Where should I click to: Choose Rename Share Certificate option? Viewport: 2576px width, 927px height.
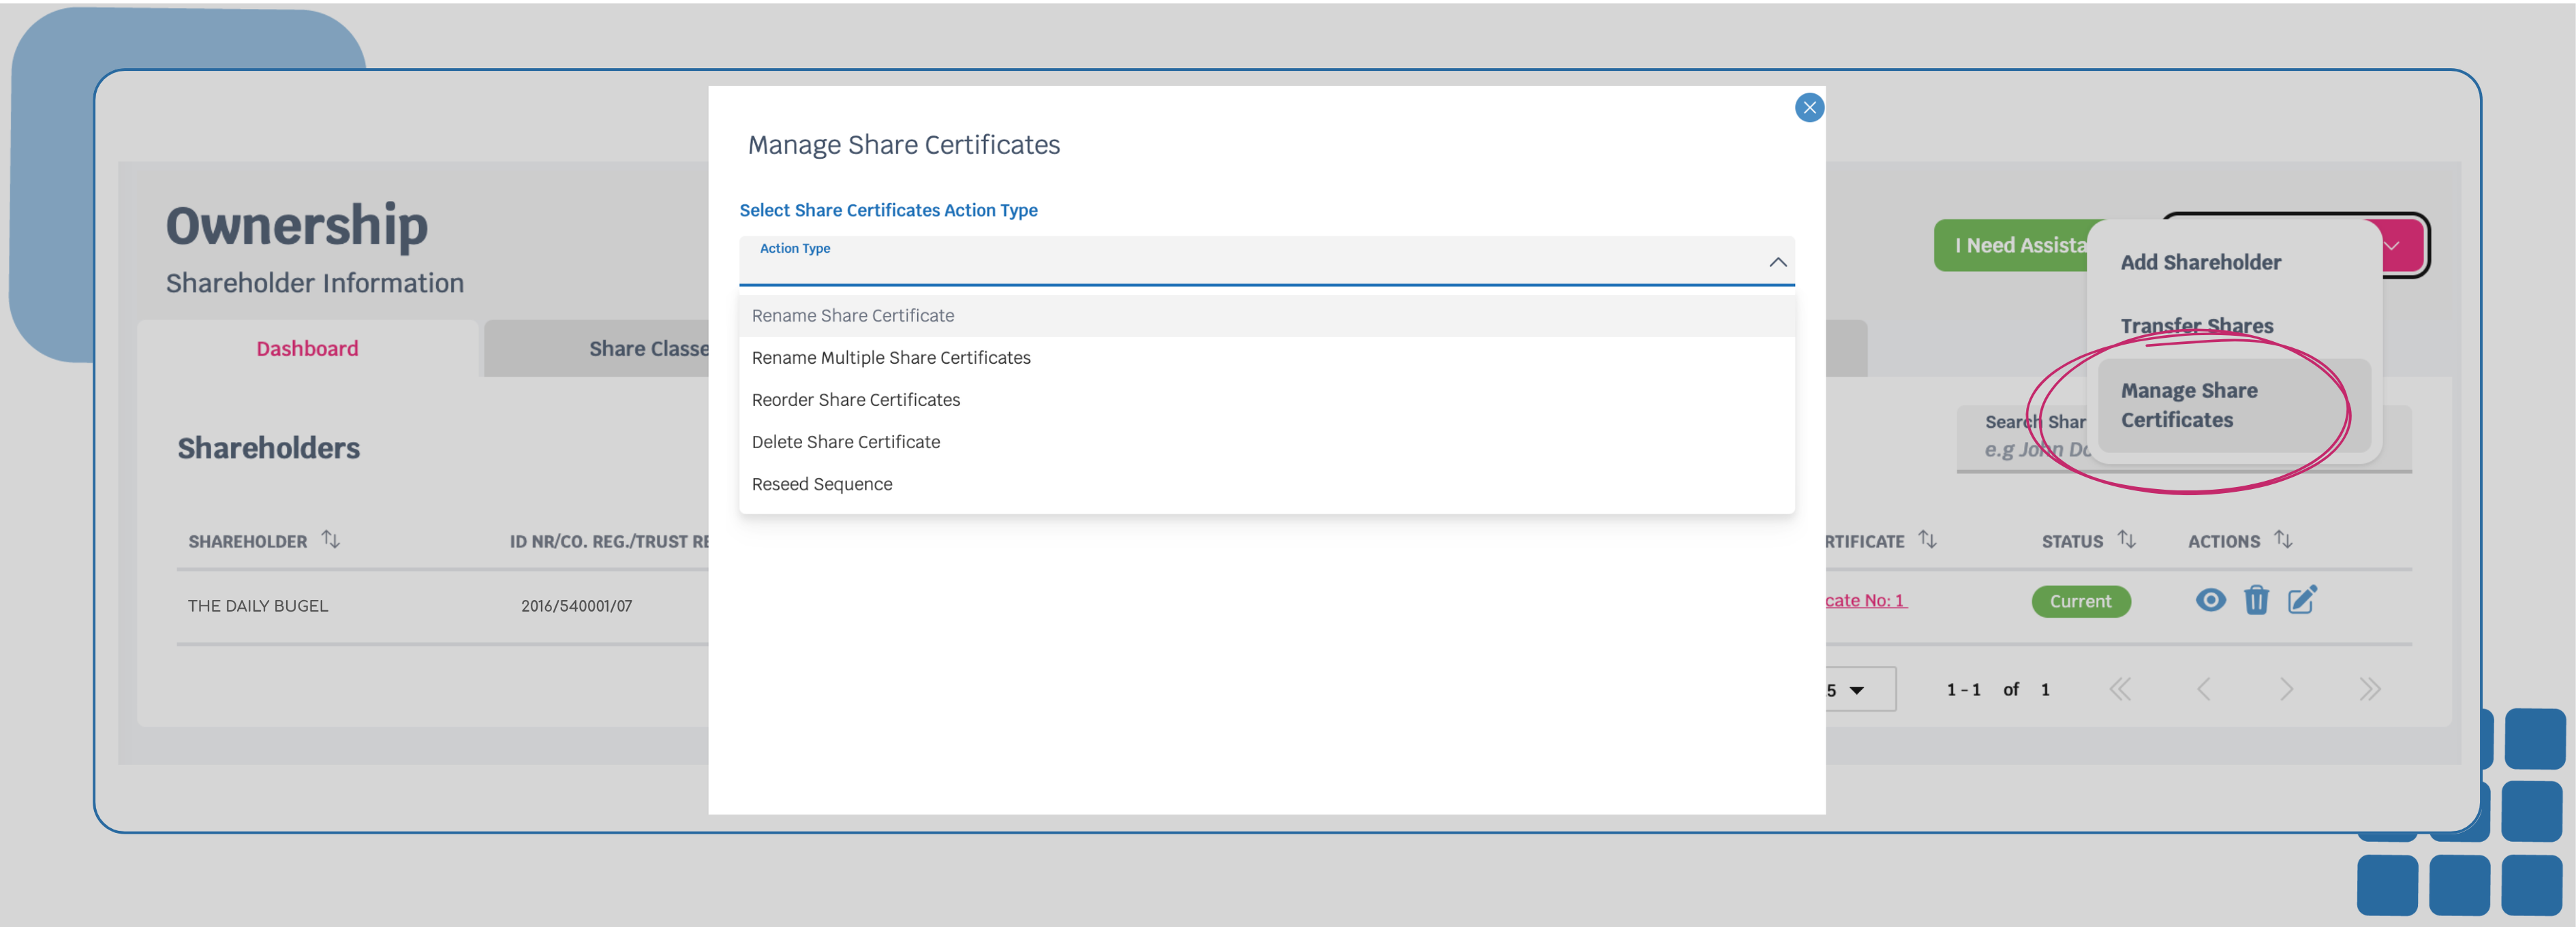pos(853,316)
